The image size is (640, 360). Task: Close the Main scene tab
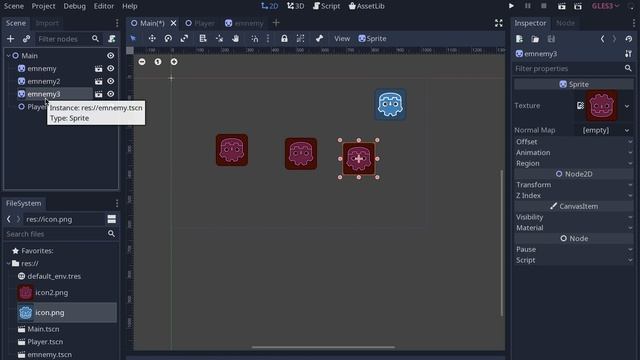tap(173, 23)
